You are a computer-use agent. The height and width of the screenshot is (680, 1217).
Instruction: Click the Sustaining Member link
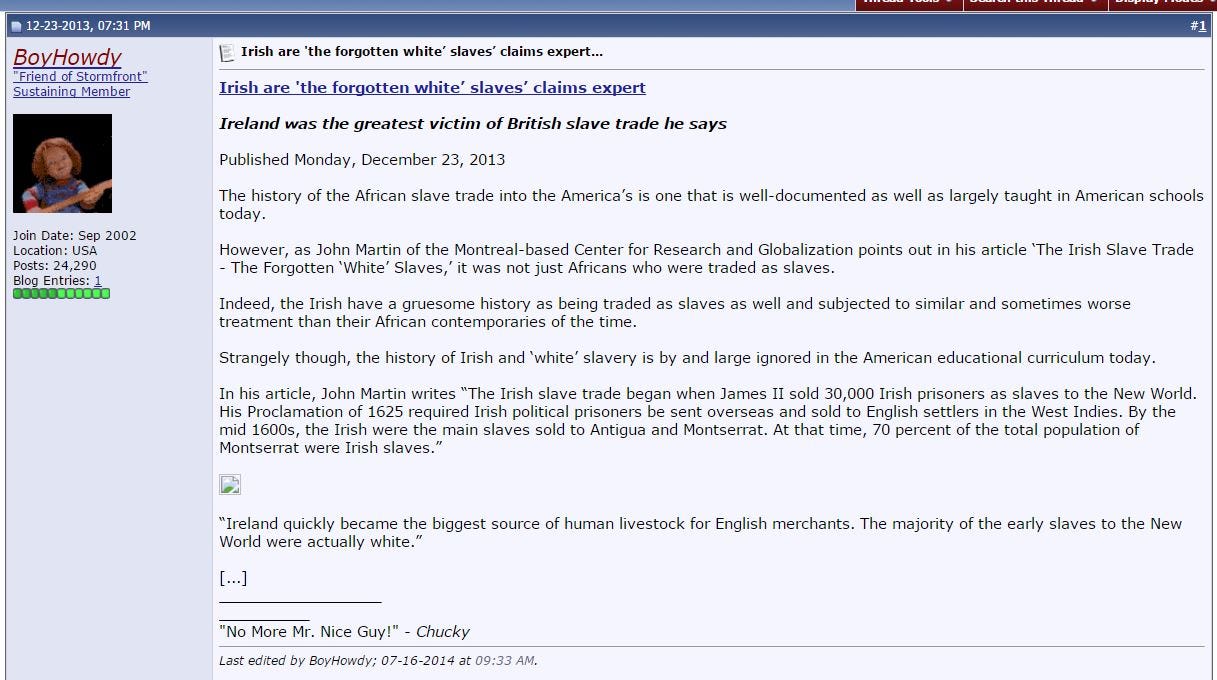click(71, 92)
